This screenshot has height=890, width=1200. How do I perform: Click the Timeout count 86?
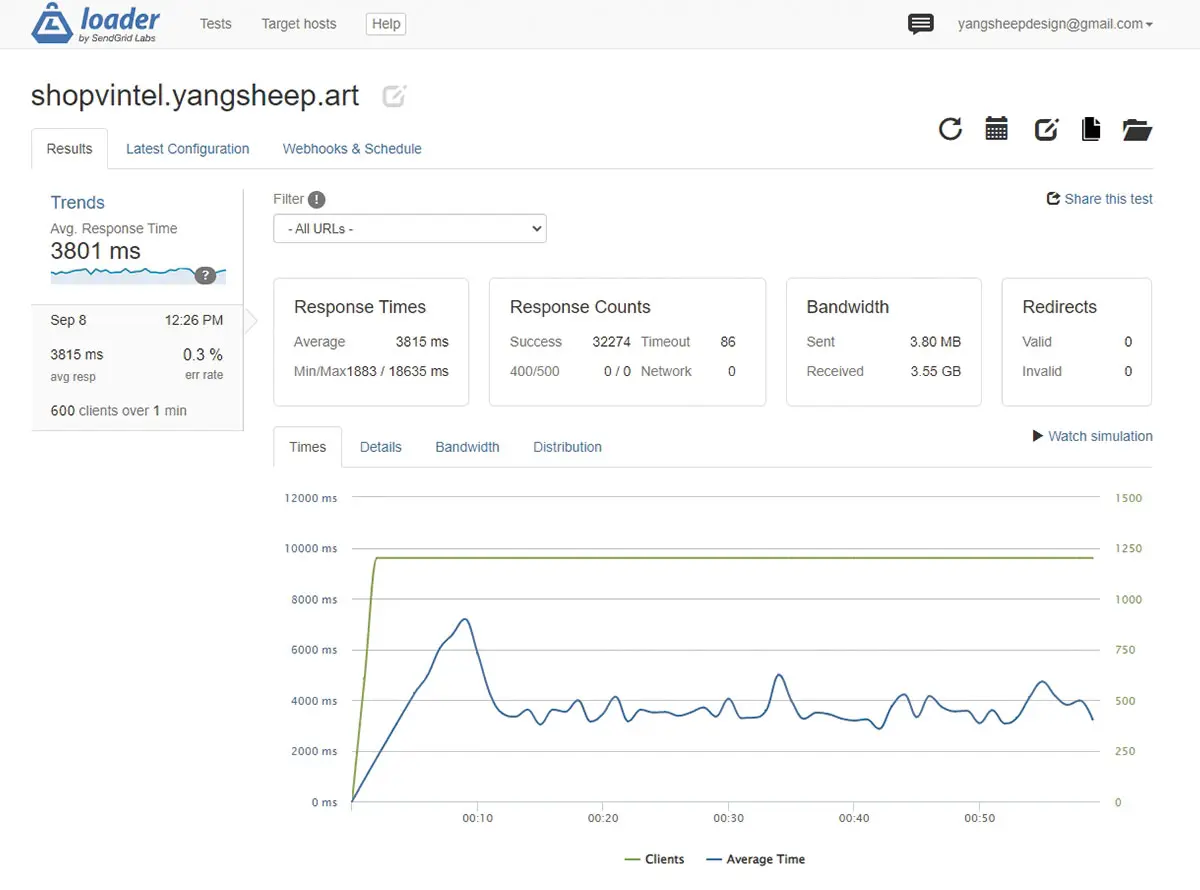pyautogui.click(x=728, y=342)
